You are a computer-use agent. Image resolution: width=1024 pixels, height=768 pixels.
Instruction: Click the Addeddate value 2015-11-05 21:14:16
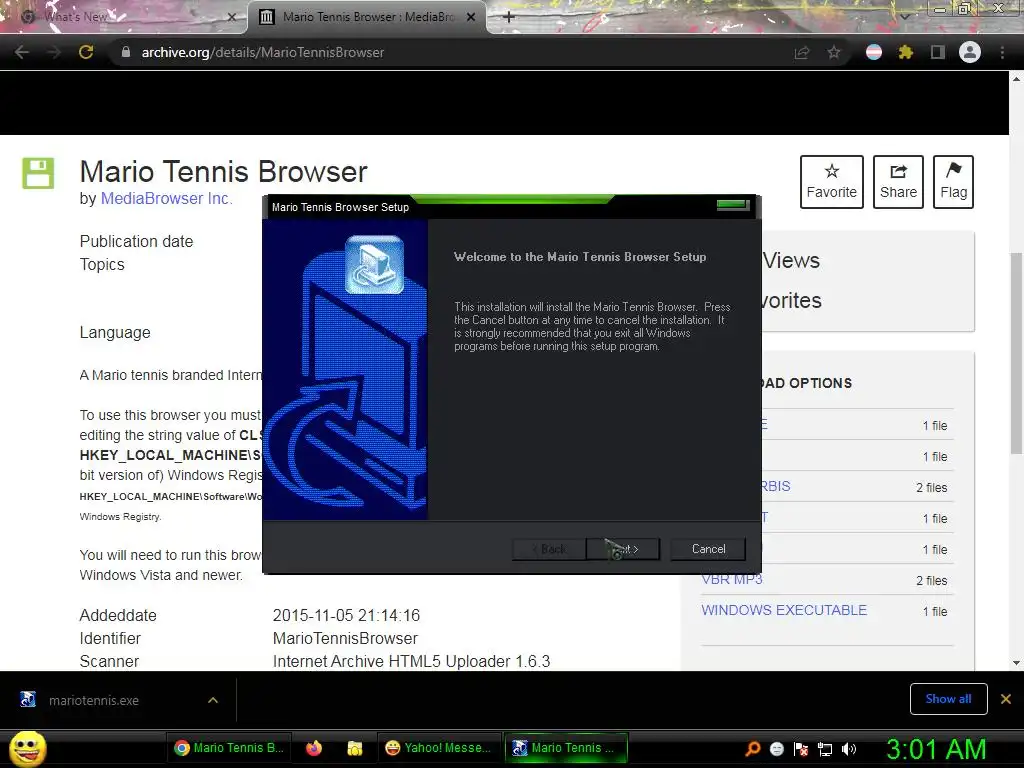coord(346,615)
